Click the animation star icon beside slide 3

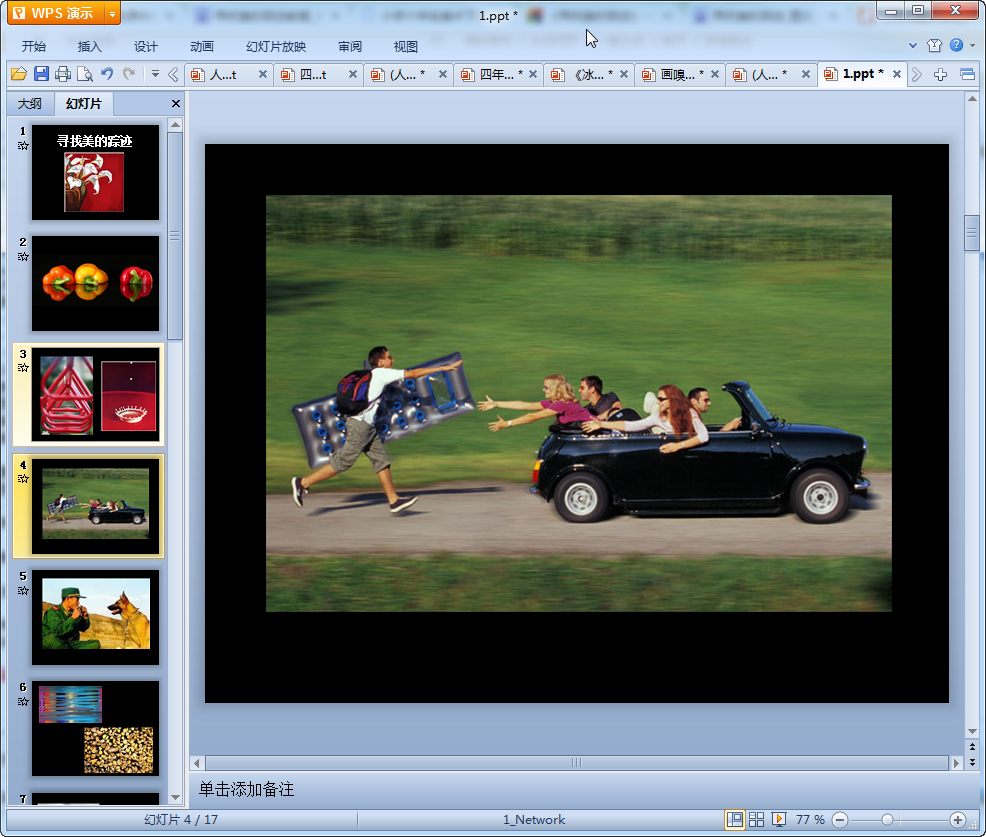(x=23, y=368)
